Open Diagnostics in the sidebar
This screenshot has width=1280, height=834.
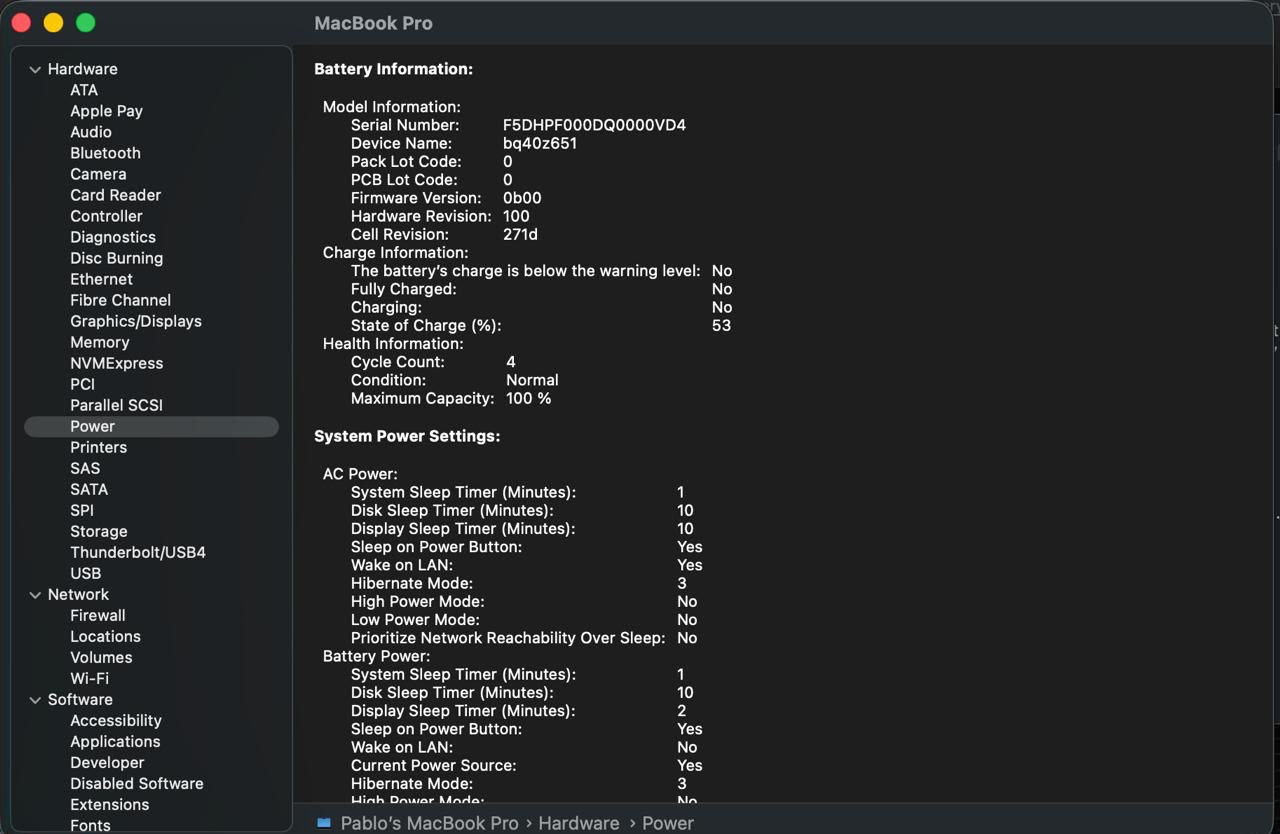(x=113, y=237)
